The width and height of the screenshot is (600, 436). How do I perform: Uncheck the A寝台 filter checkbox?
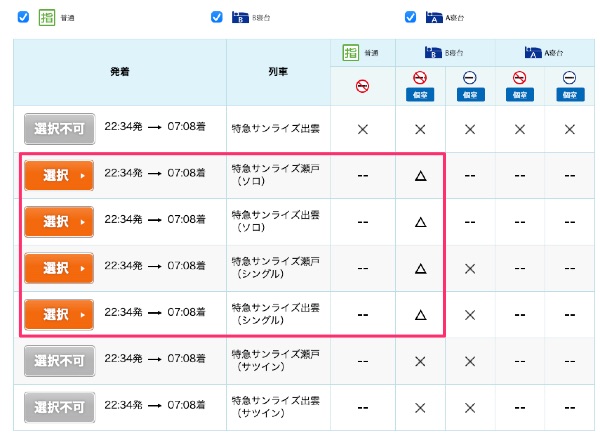[x=410, y=16]
